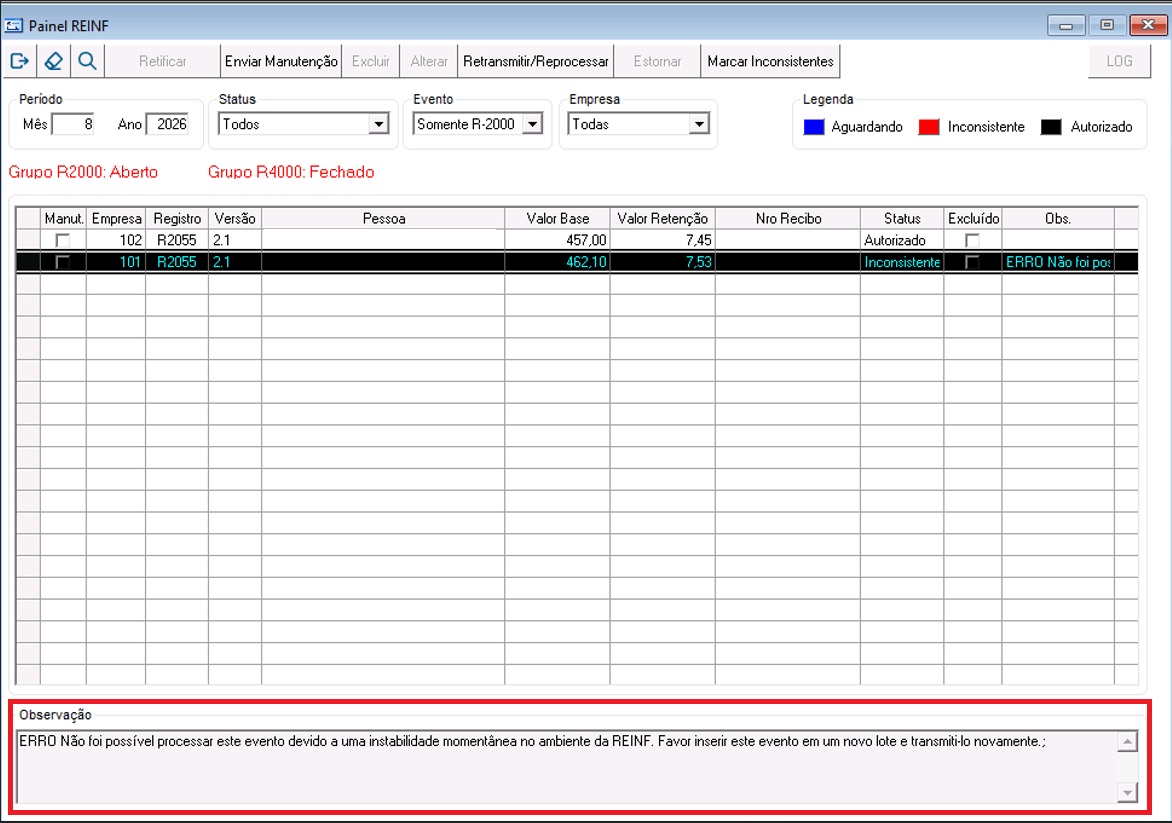Click the 7,45 Valor Retenção cell
1172x823 pixels.
(x=662, y=241)
